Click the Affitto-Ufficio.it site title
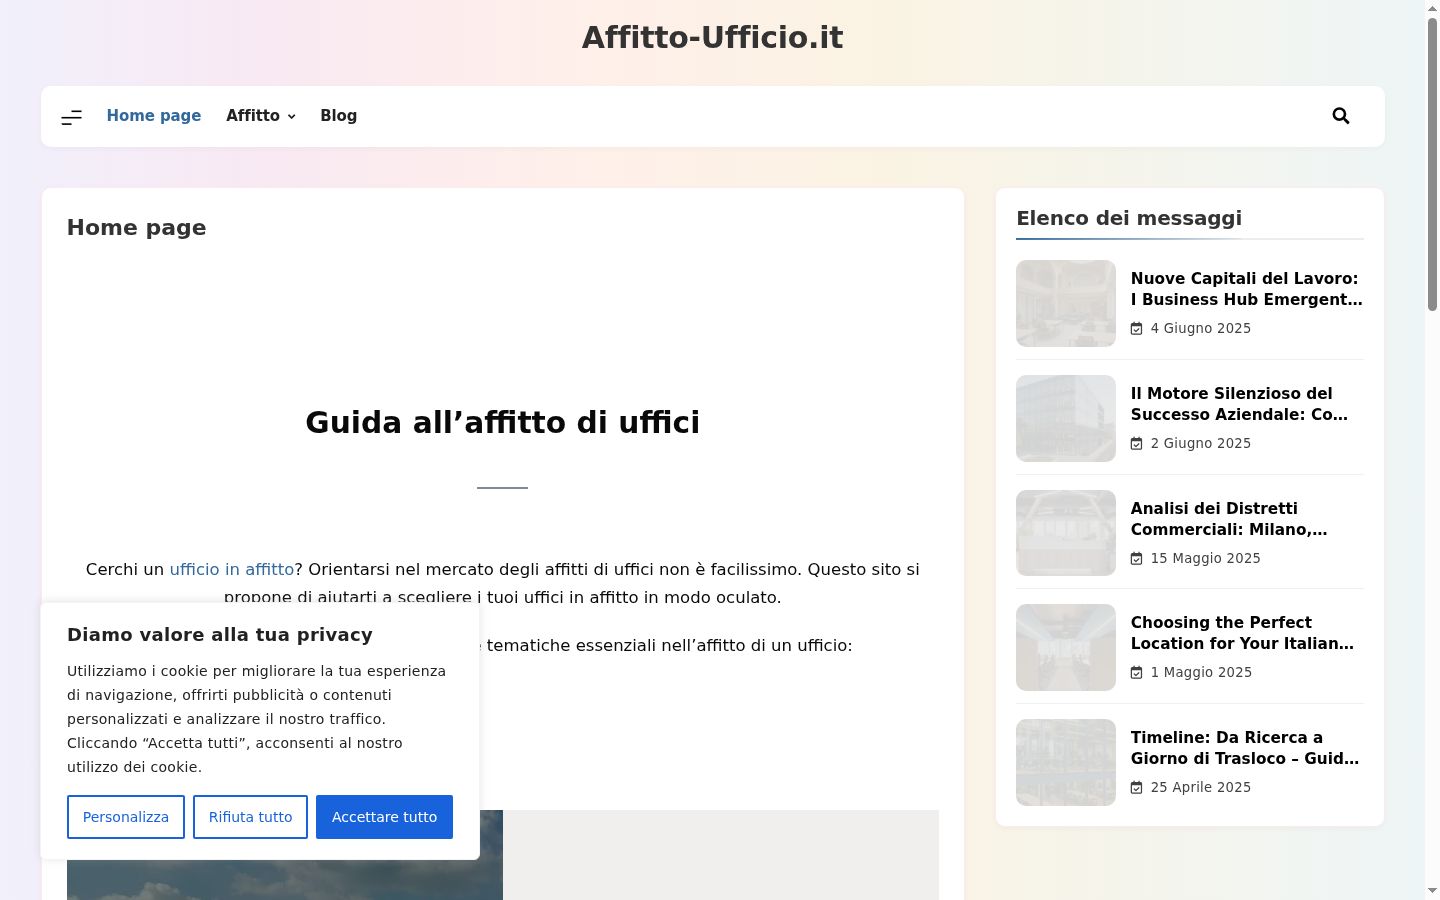 (x=712, y=37)
